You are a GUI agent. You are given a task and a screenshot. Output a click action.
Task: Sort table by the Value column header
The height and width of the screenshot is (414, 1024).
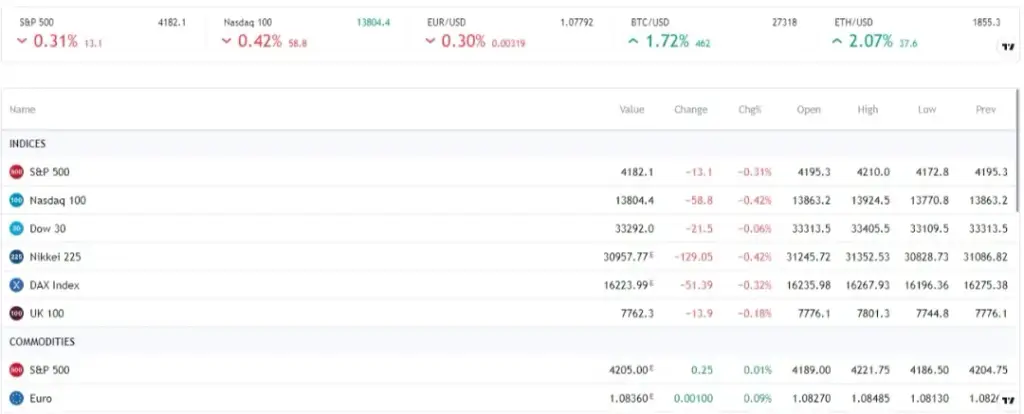(x=632, y=110)
